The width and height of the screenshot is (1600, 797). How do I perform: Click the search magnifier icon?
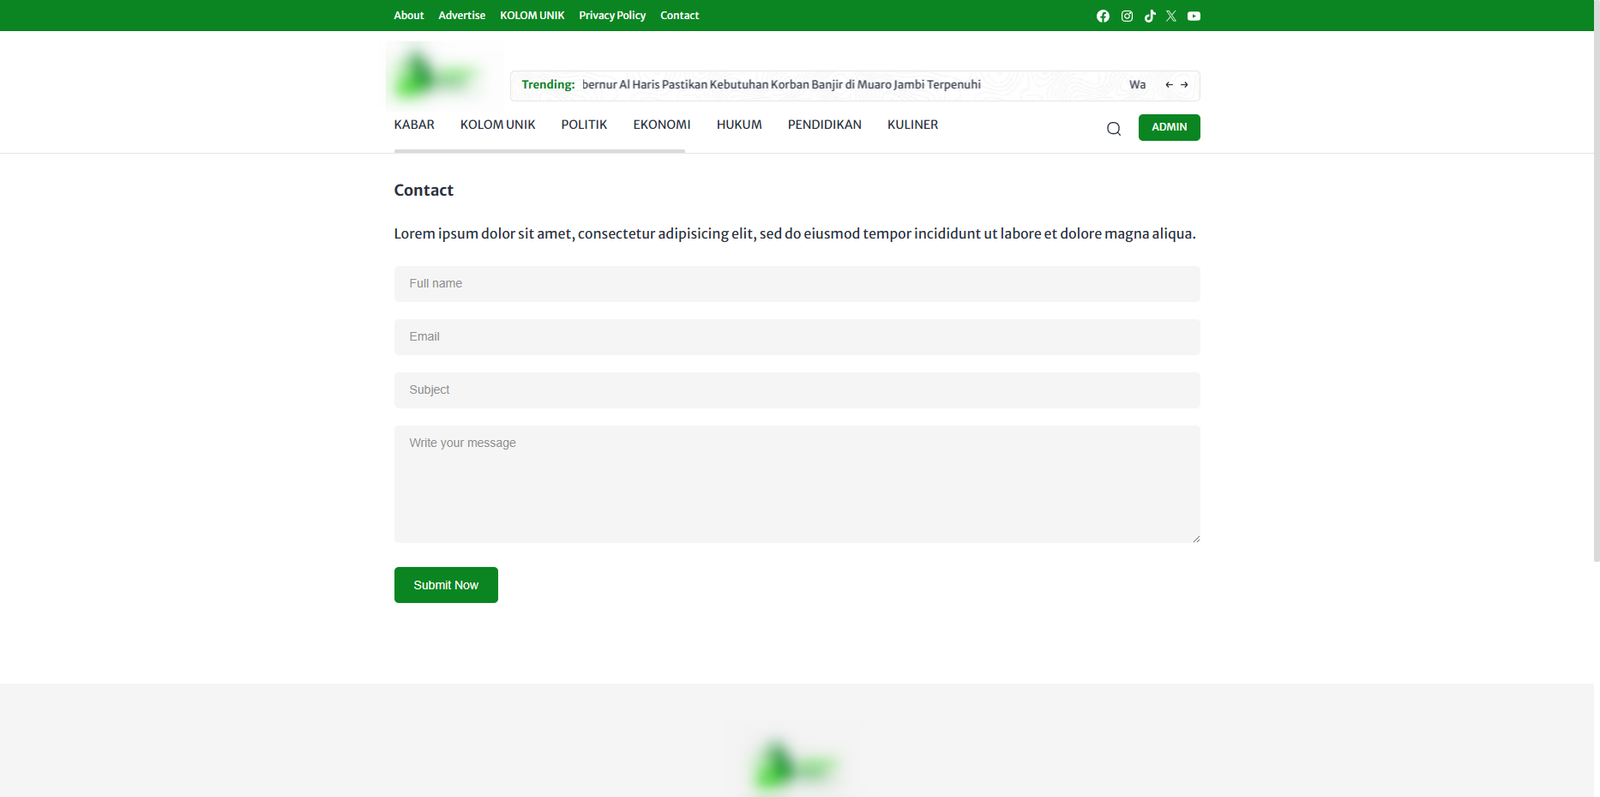[1113, 129]
